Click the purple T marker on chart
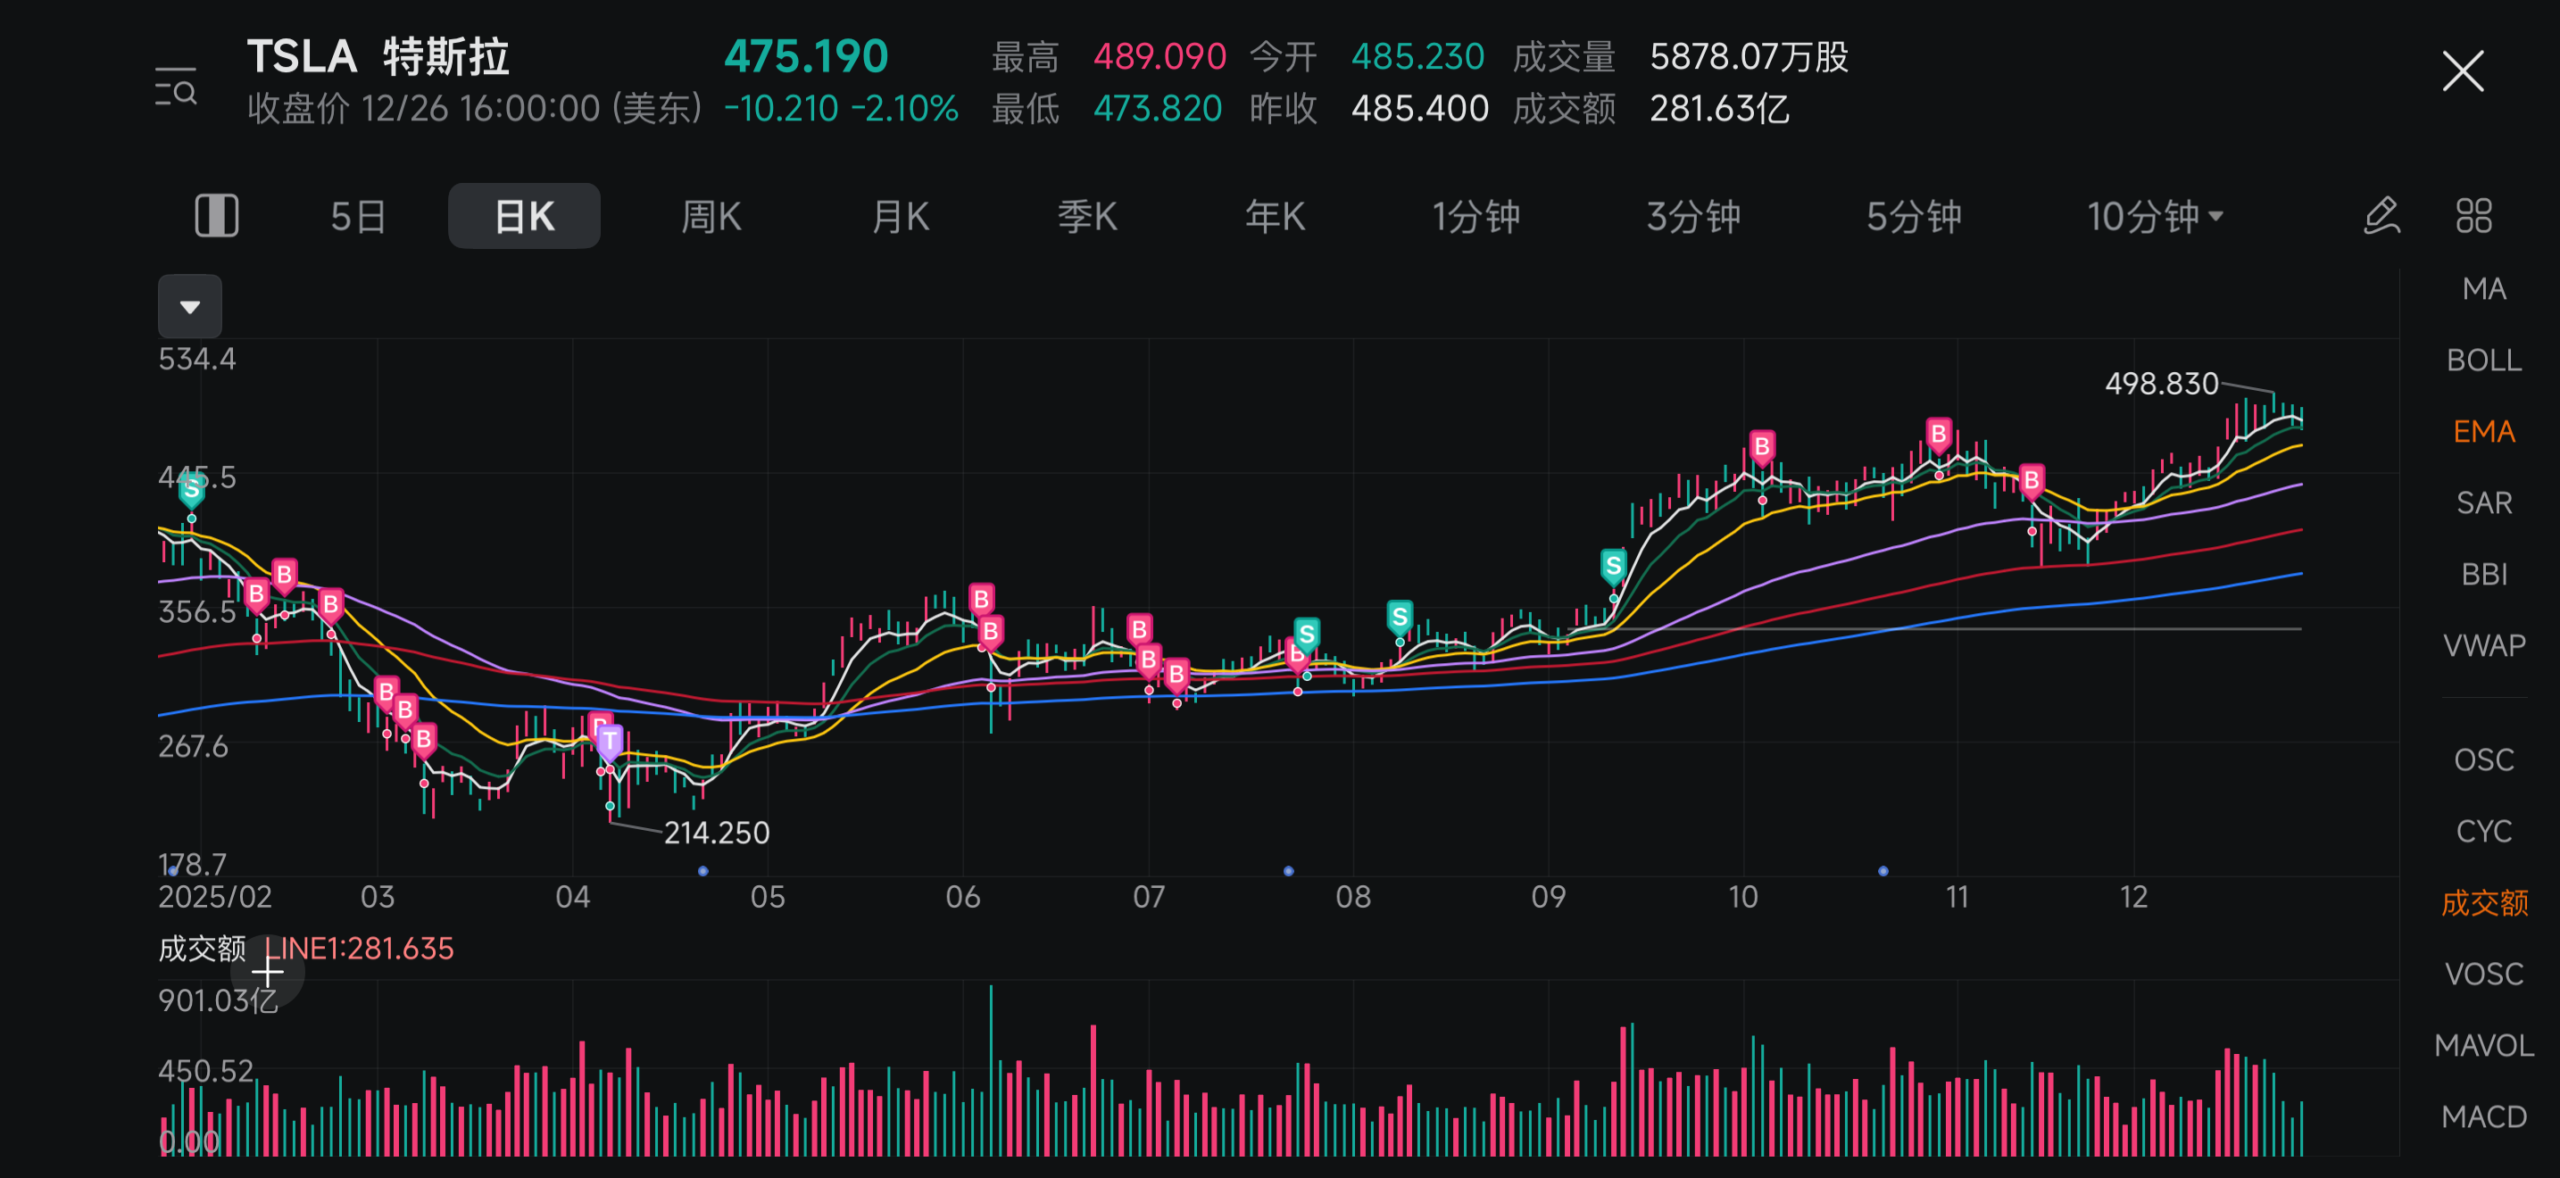Screen dimensions: 2560x1178 [610, 741]
